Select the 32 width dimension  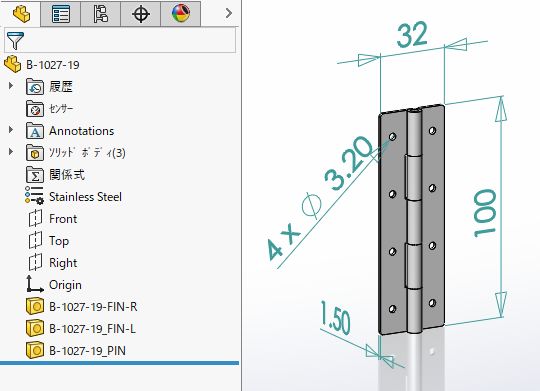412,34
